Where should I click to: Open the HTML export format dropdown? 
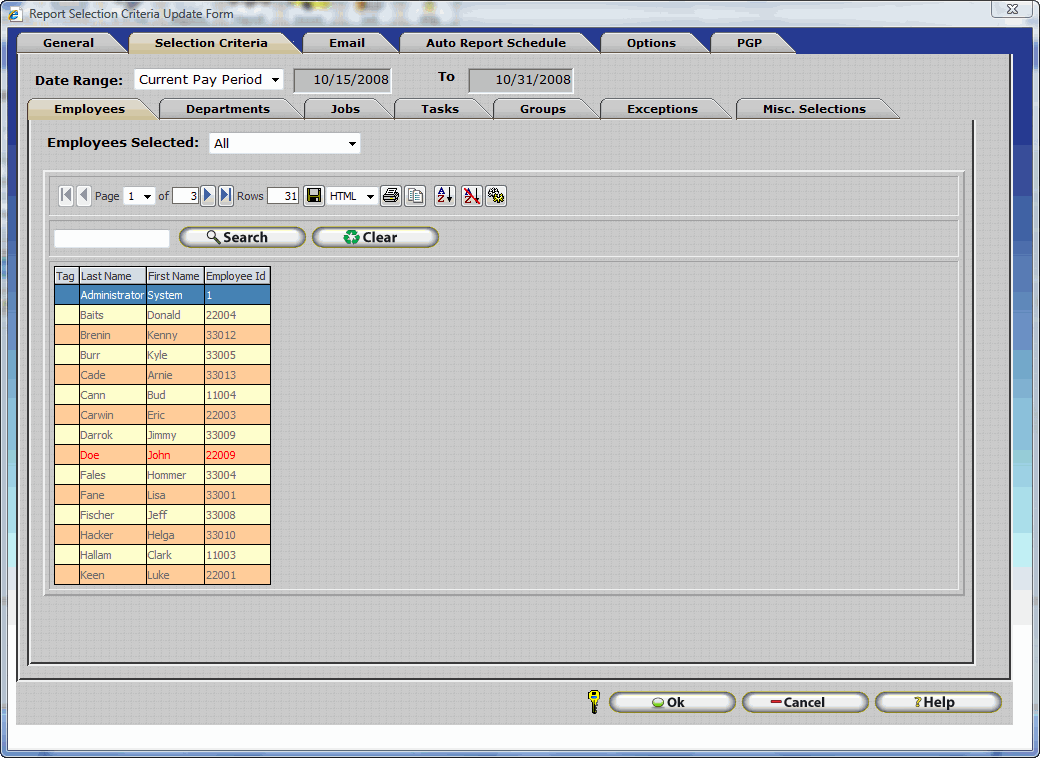point(353,196)
